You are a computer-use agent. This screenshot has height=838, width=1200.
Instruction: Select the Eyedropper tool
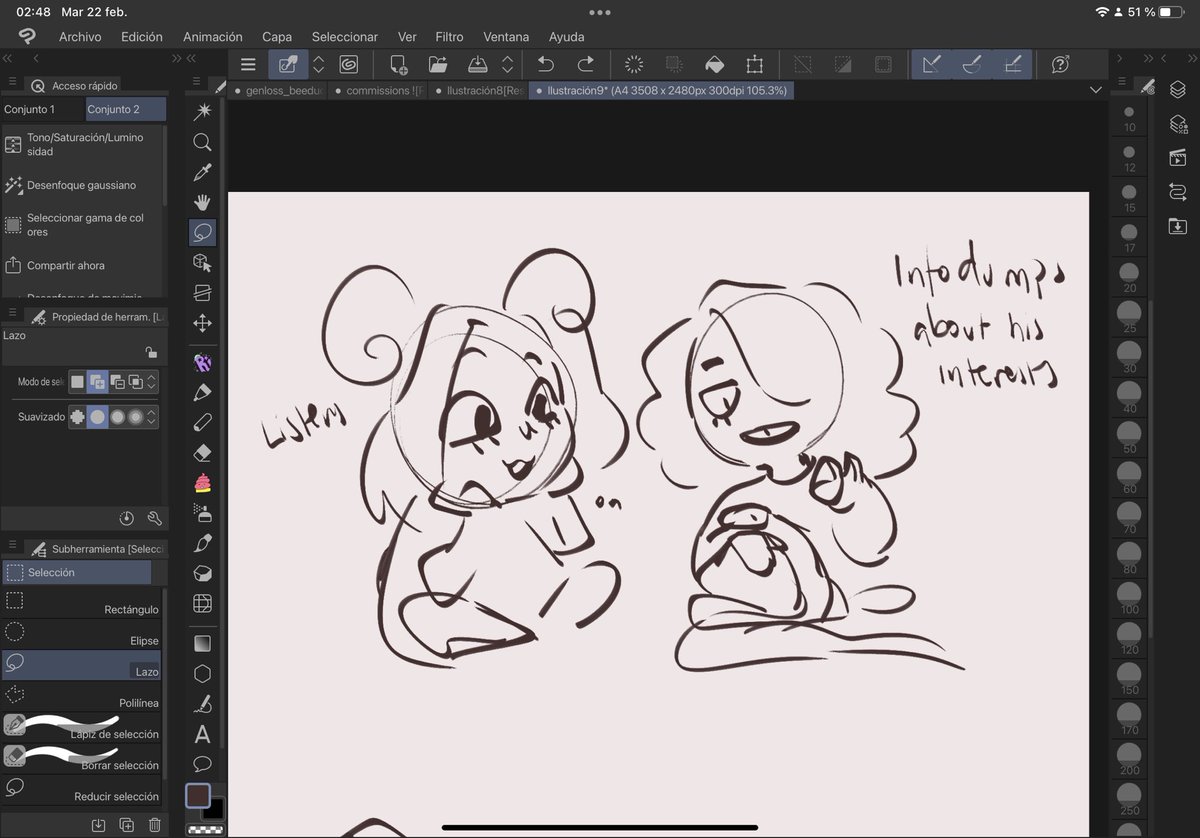coord(203,172)
